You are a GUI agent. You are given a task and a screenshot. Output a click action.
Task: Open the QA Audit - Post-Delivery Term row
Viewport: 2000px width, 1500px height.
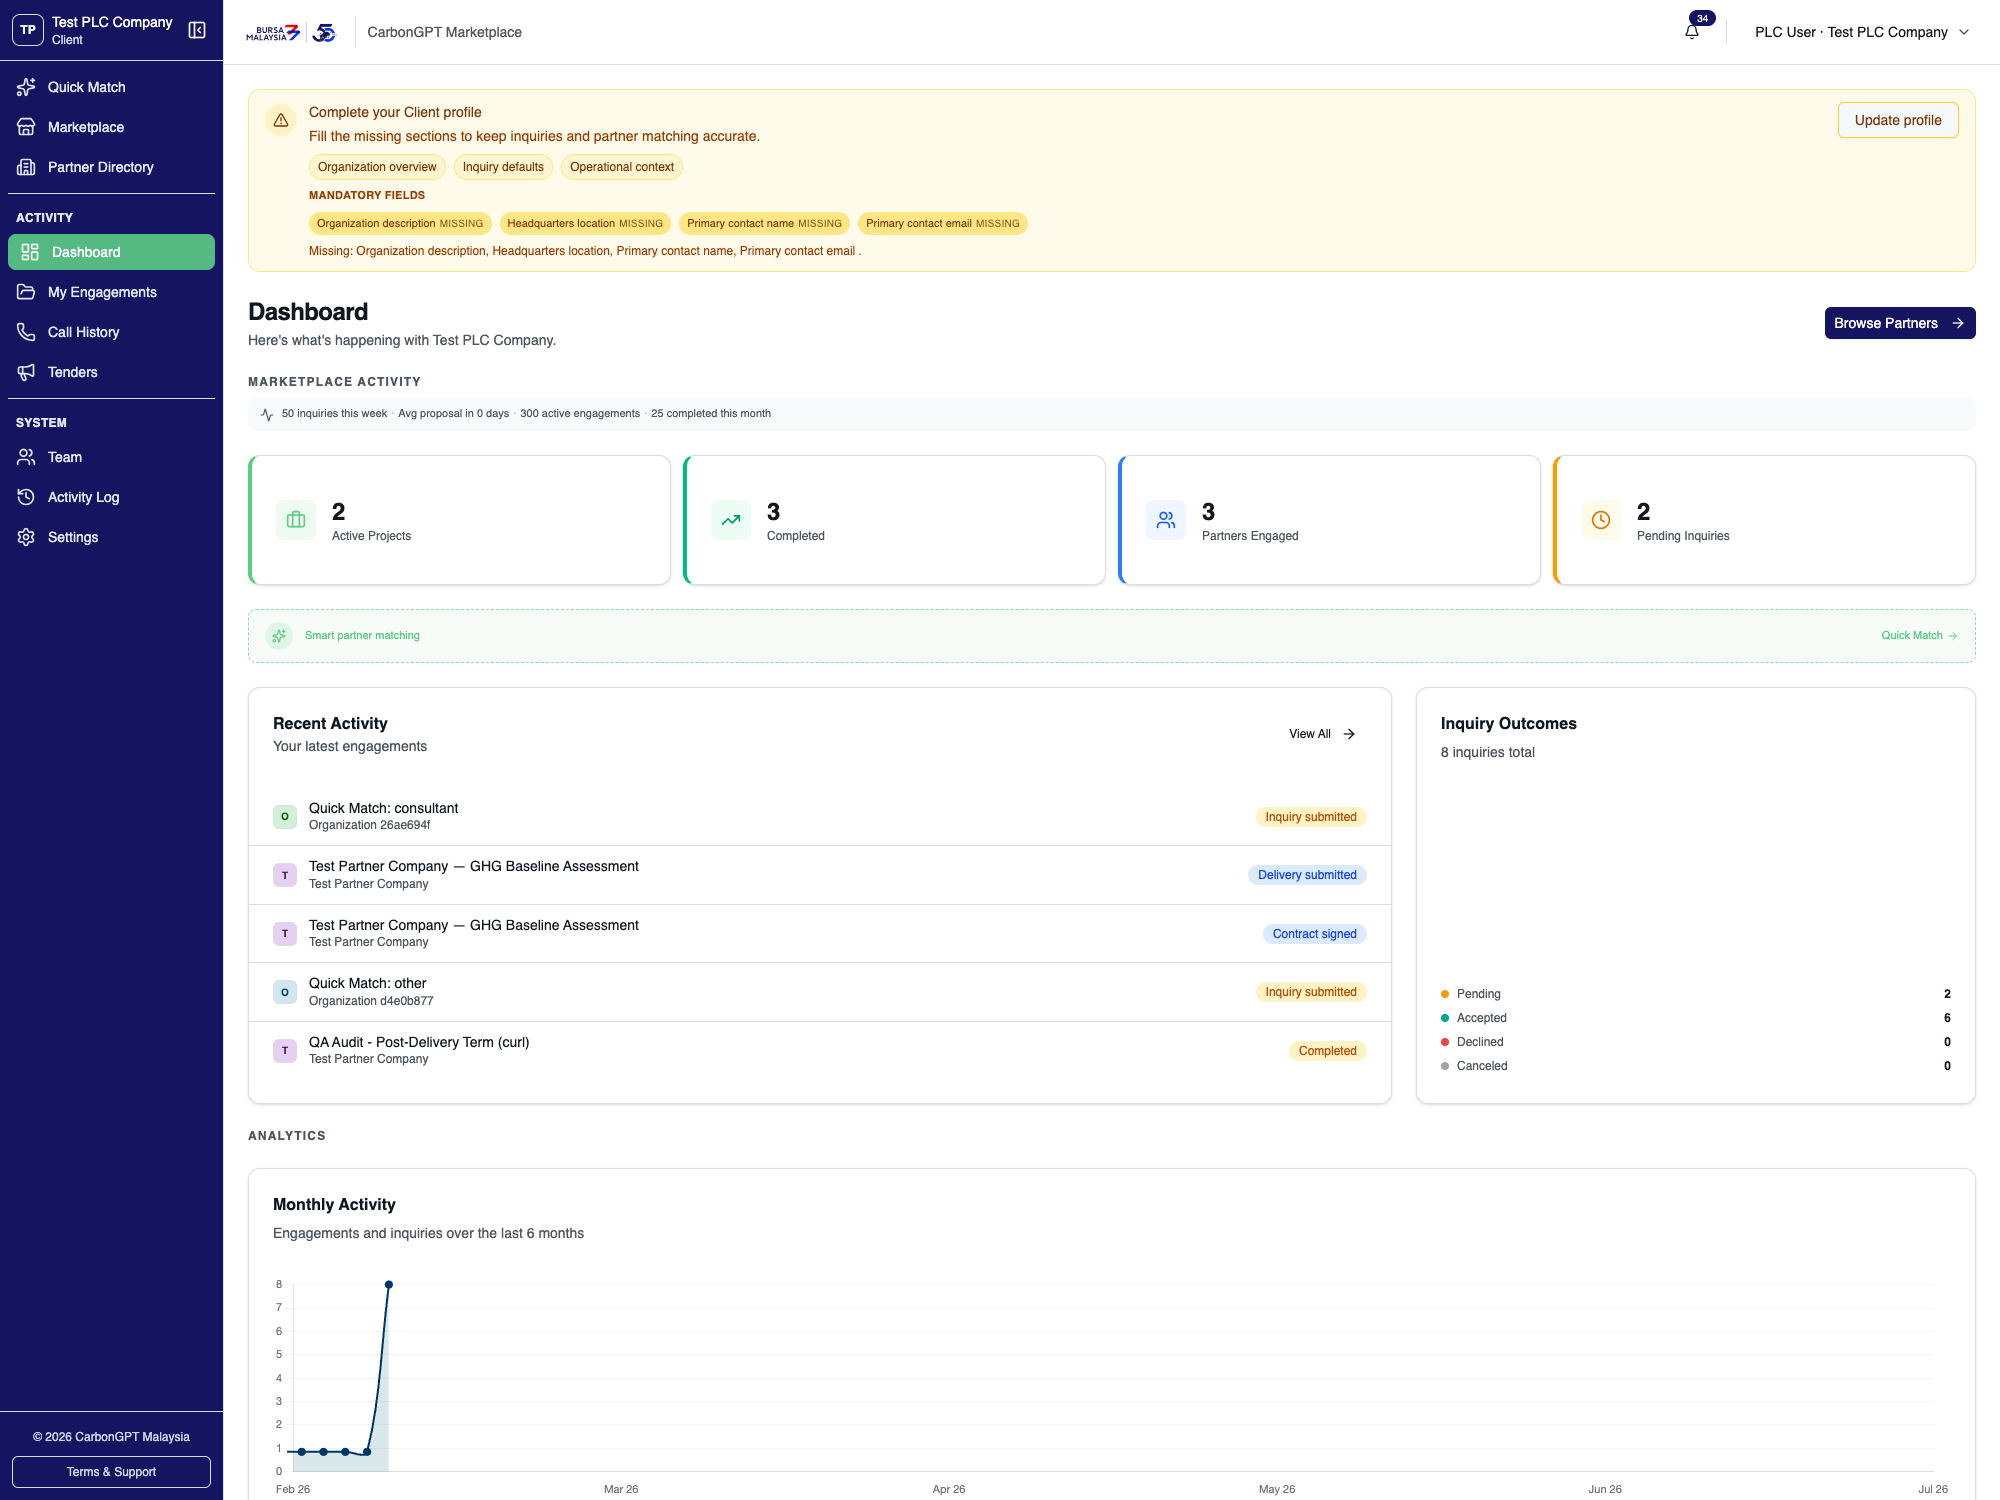[820, 1050]
